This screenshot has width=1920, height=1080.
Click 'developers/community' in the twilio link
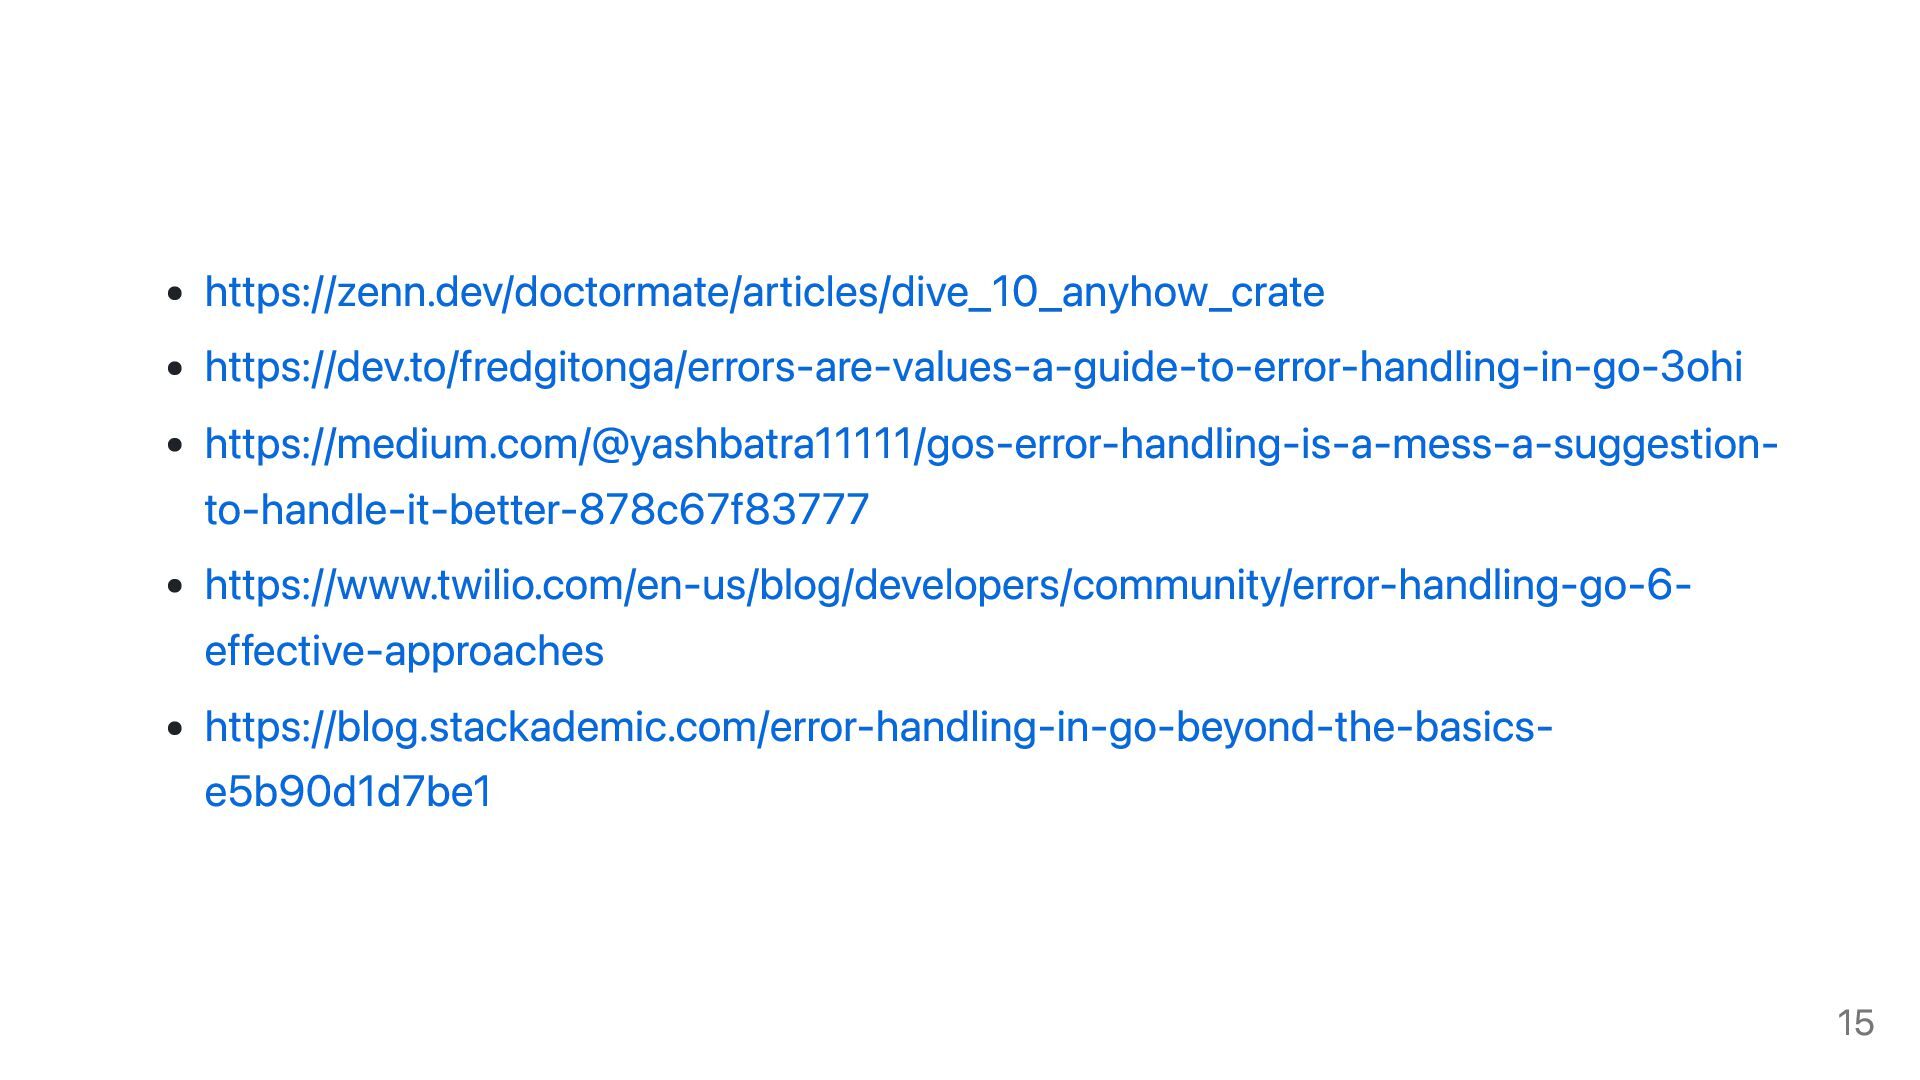coord(1067,584)
